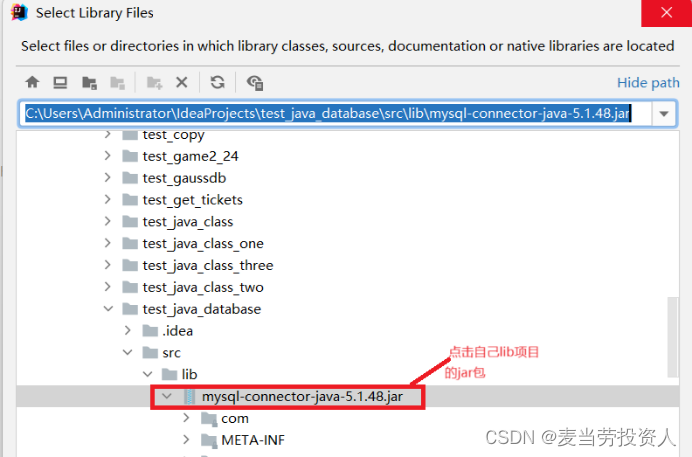Click inside the file path field
Screen dimensions: 692x457
tap(335, 114)
